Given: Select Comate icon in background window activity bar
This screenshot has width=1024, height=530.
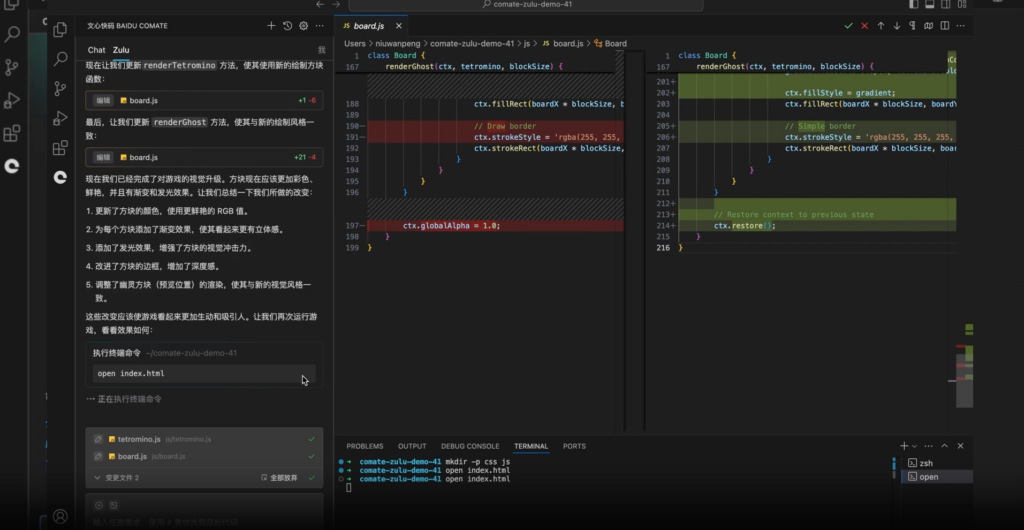Looking at the screenshot, I should pos(12,166).
